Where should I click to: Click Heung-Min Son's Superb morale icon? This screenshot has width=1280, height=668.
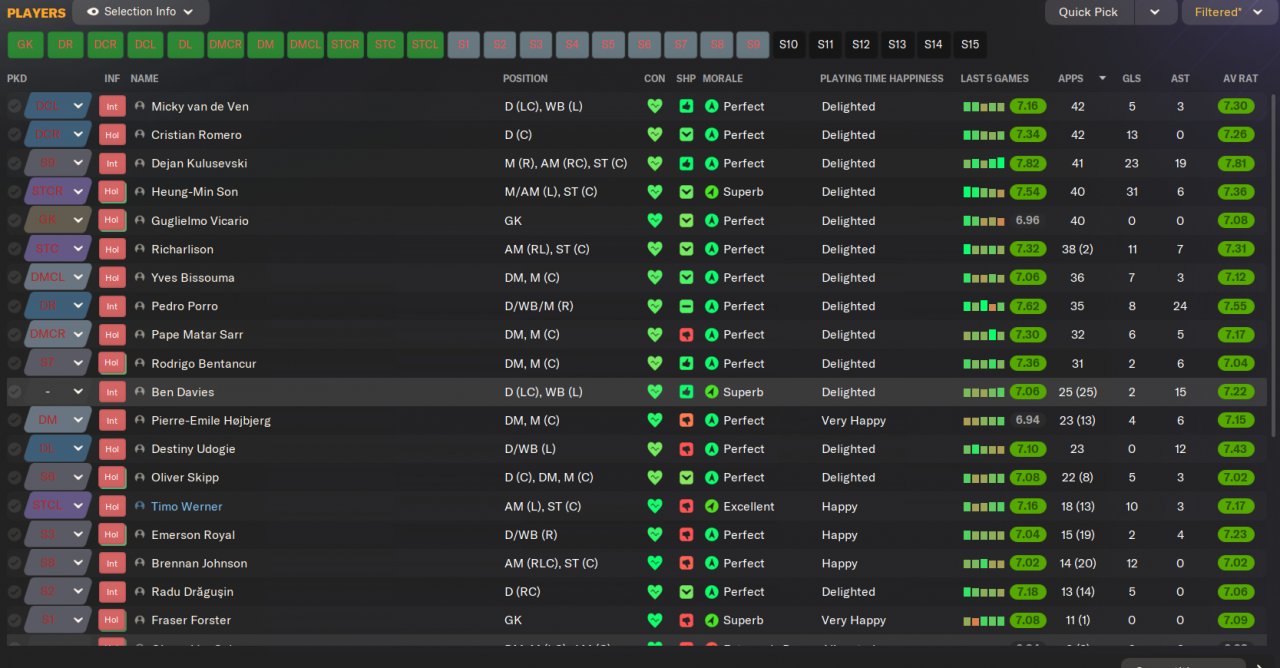[712, 192]
